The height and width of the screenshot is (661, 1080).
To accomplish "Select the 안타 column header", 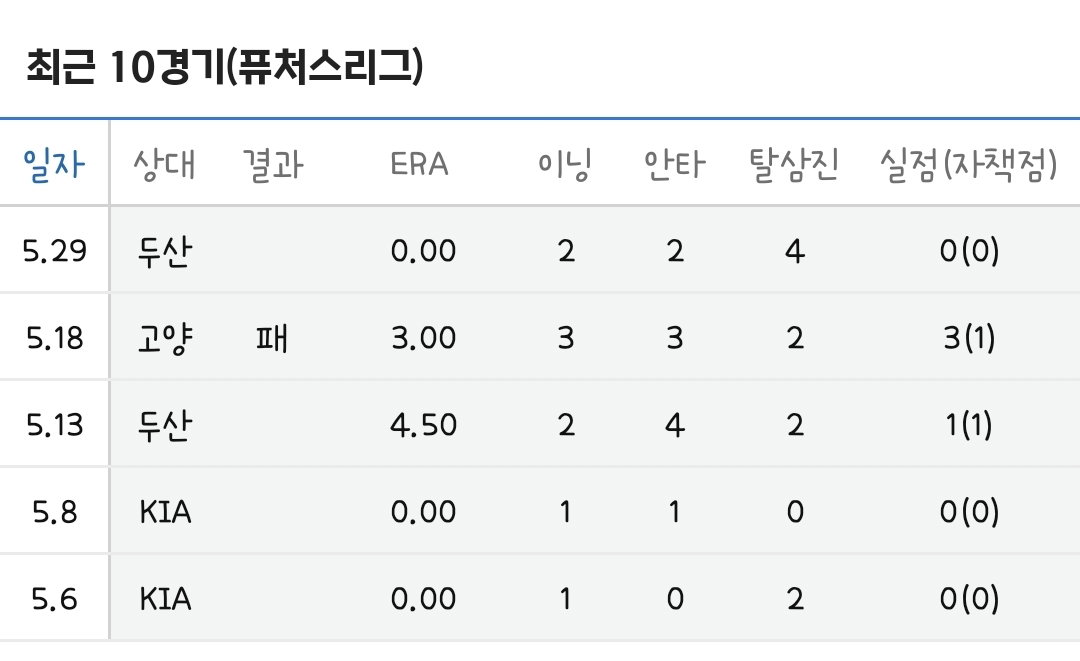I will point(674,164).
